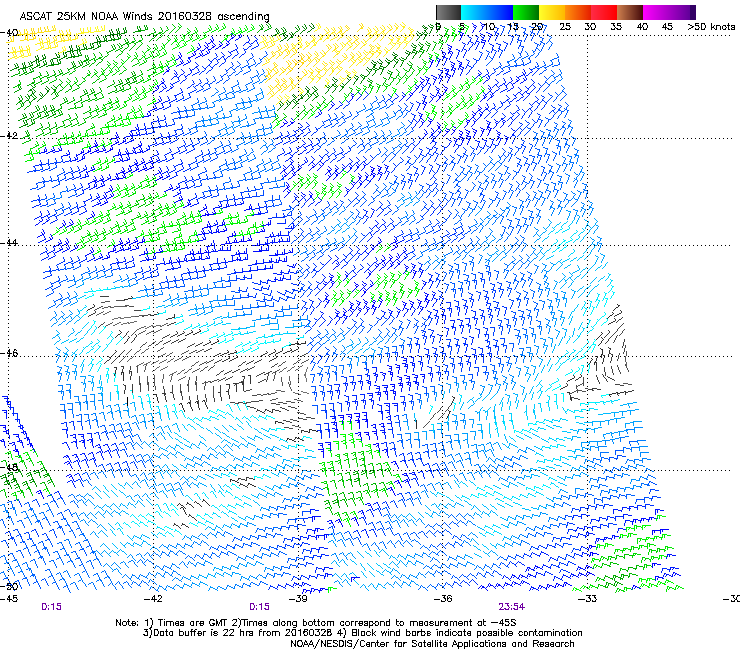Click the chart title 'ASCAT 25KM NOAA Winds 20160328 ascending'
Image resolution: width=740 pixels, height=650 pixels.
(x=144, y=16)
